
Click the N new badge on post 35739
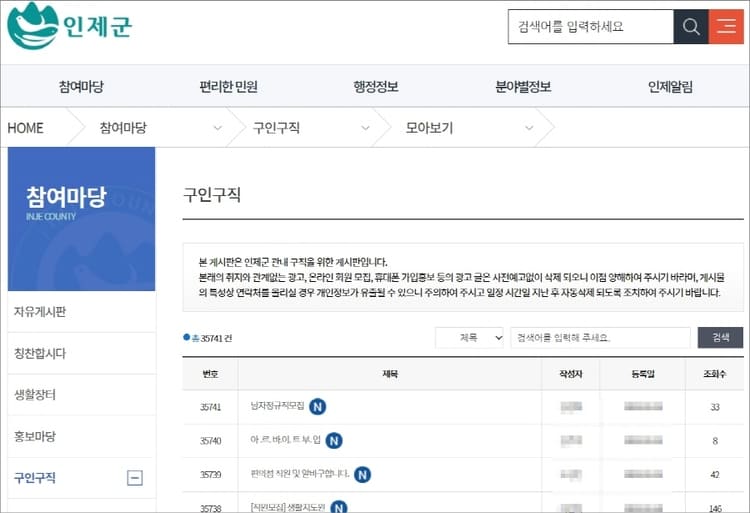(x=363, y=474)
